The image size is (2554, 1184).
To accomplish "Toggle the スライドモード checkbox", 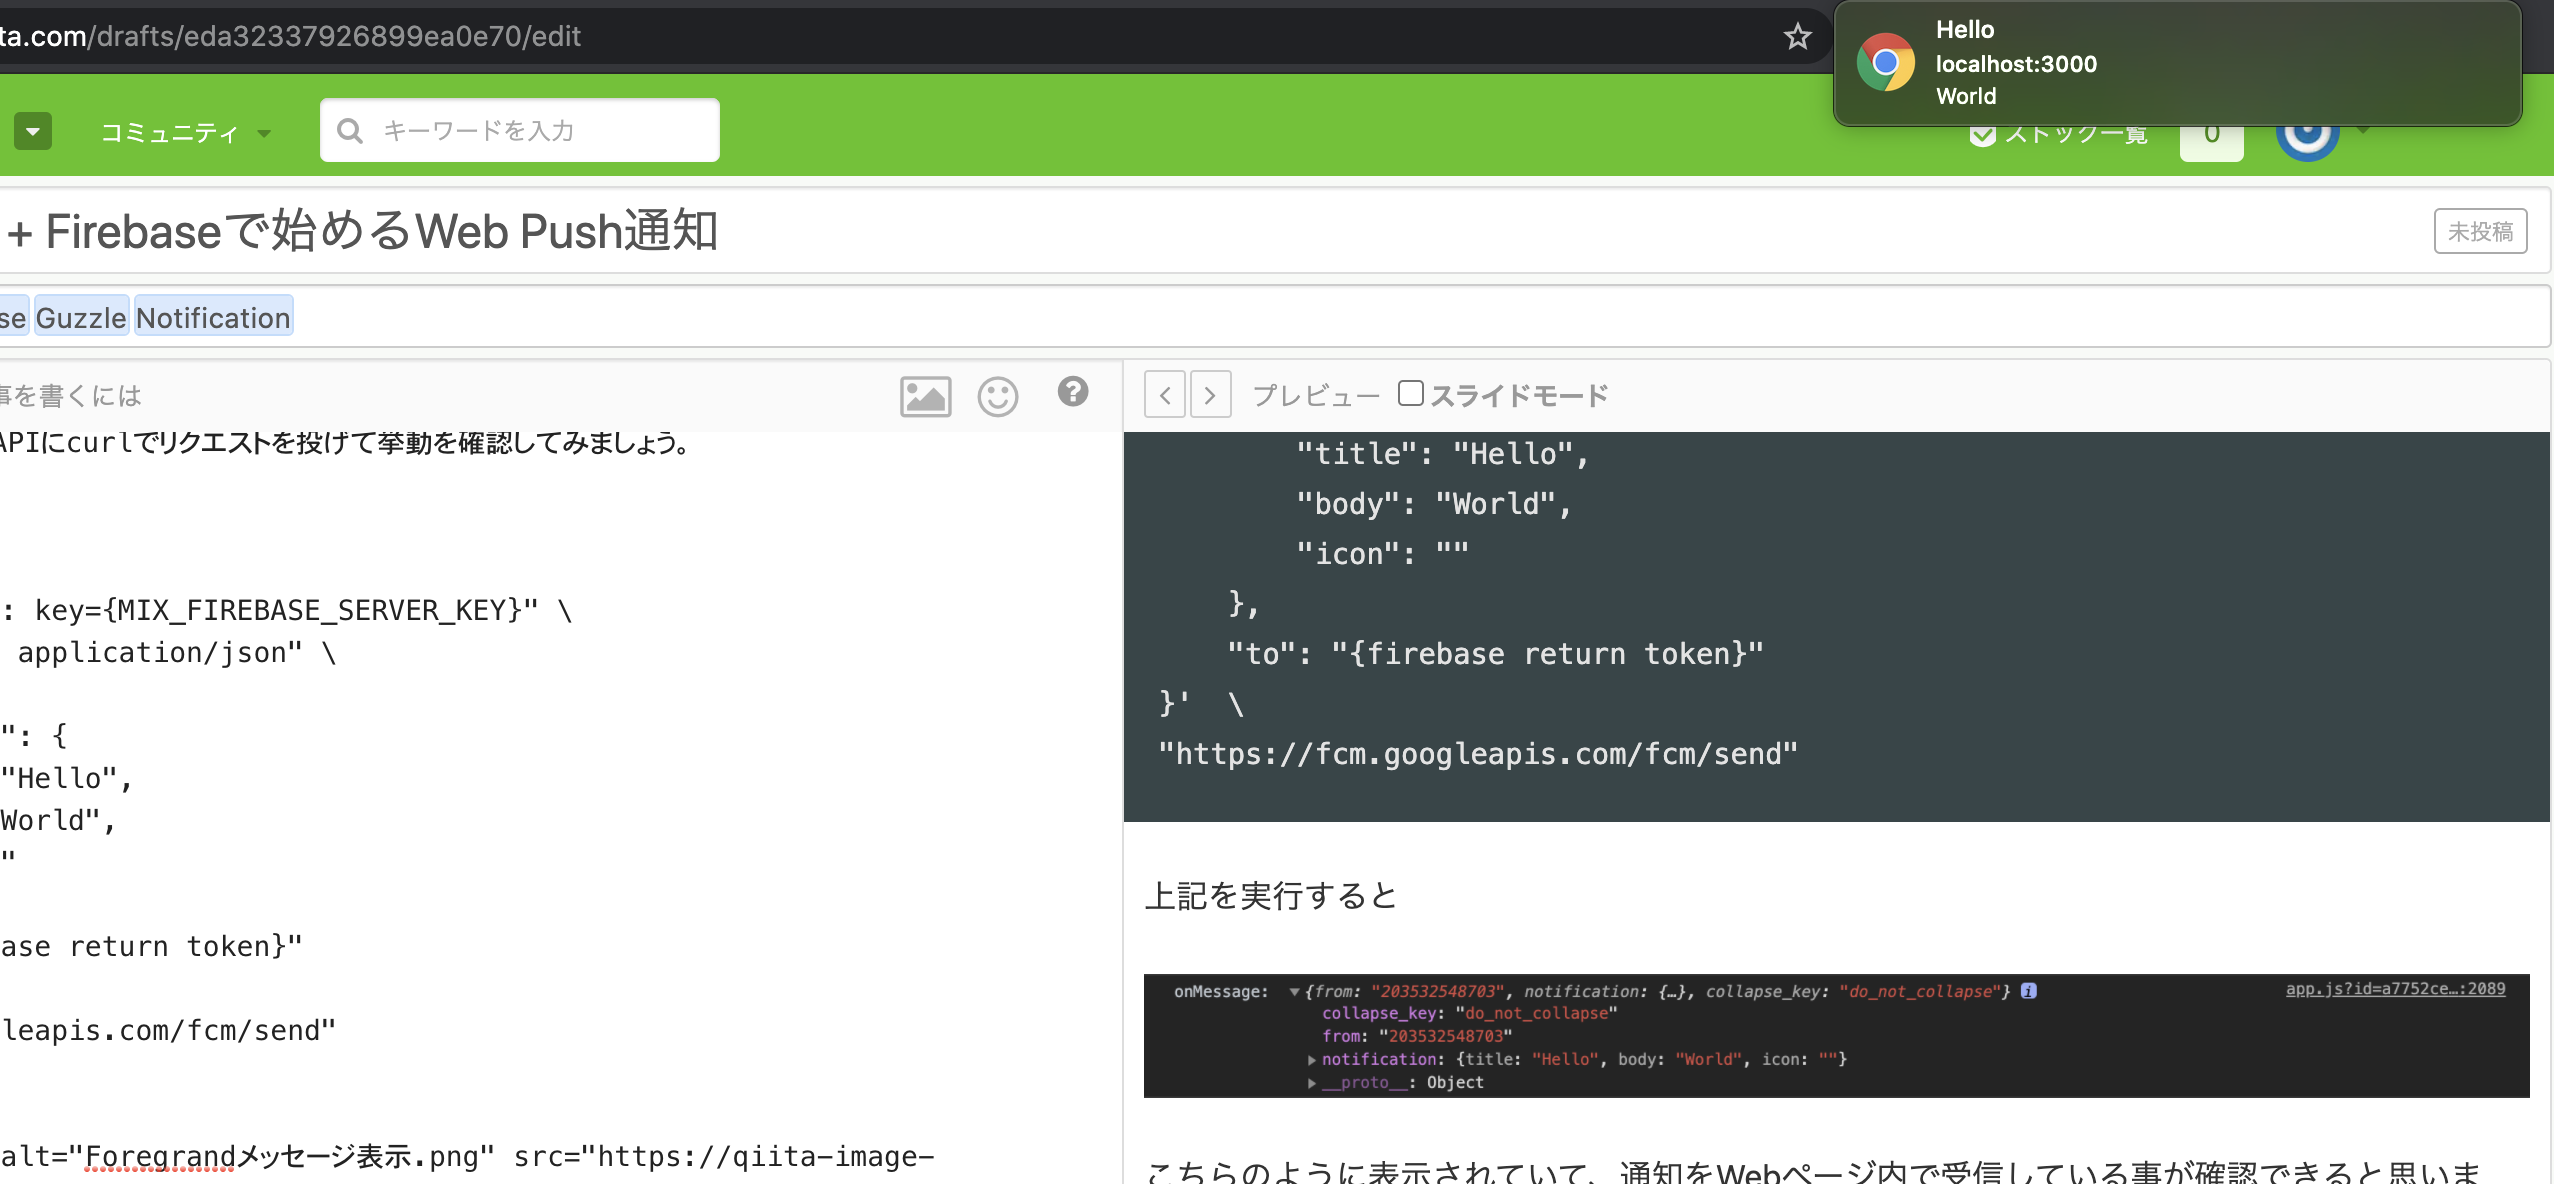I will (x=1411, y=393).
